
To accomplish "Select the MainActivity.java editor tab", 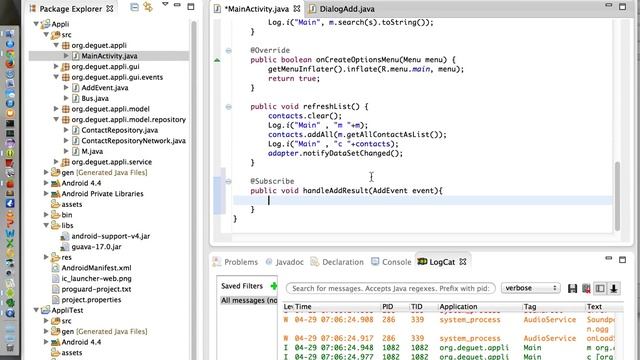I will [x=257, y=9].
